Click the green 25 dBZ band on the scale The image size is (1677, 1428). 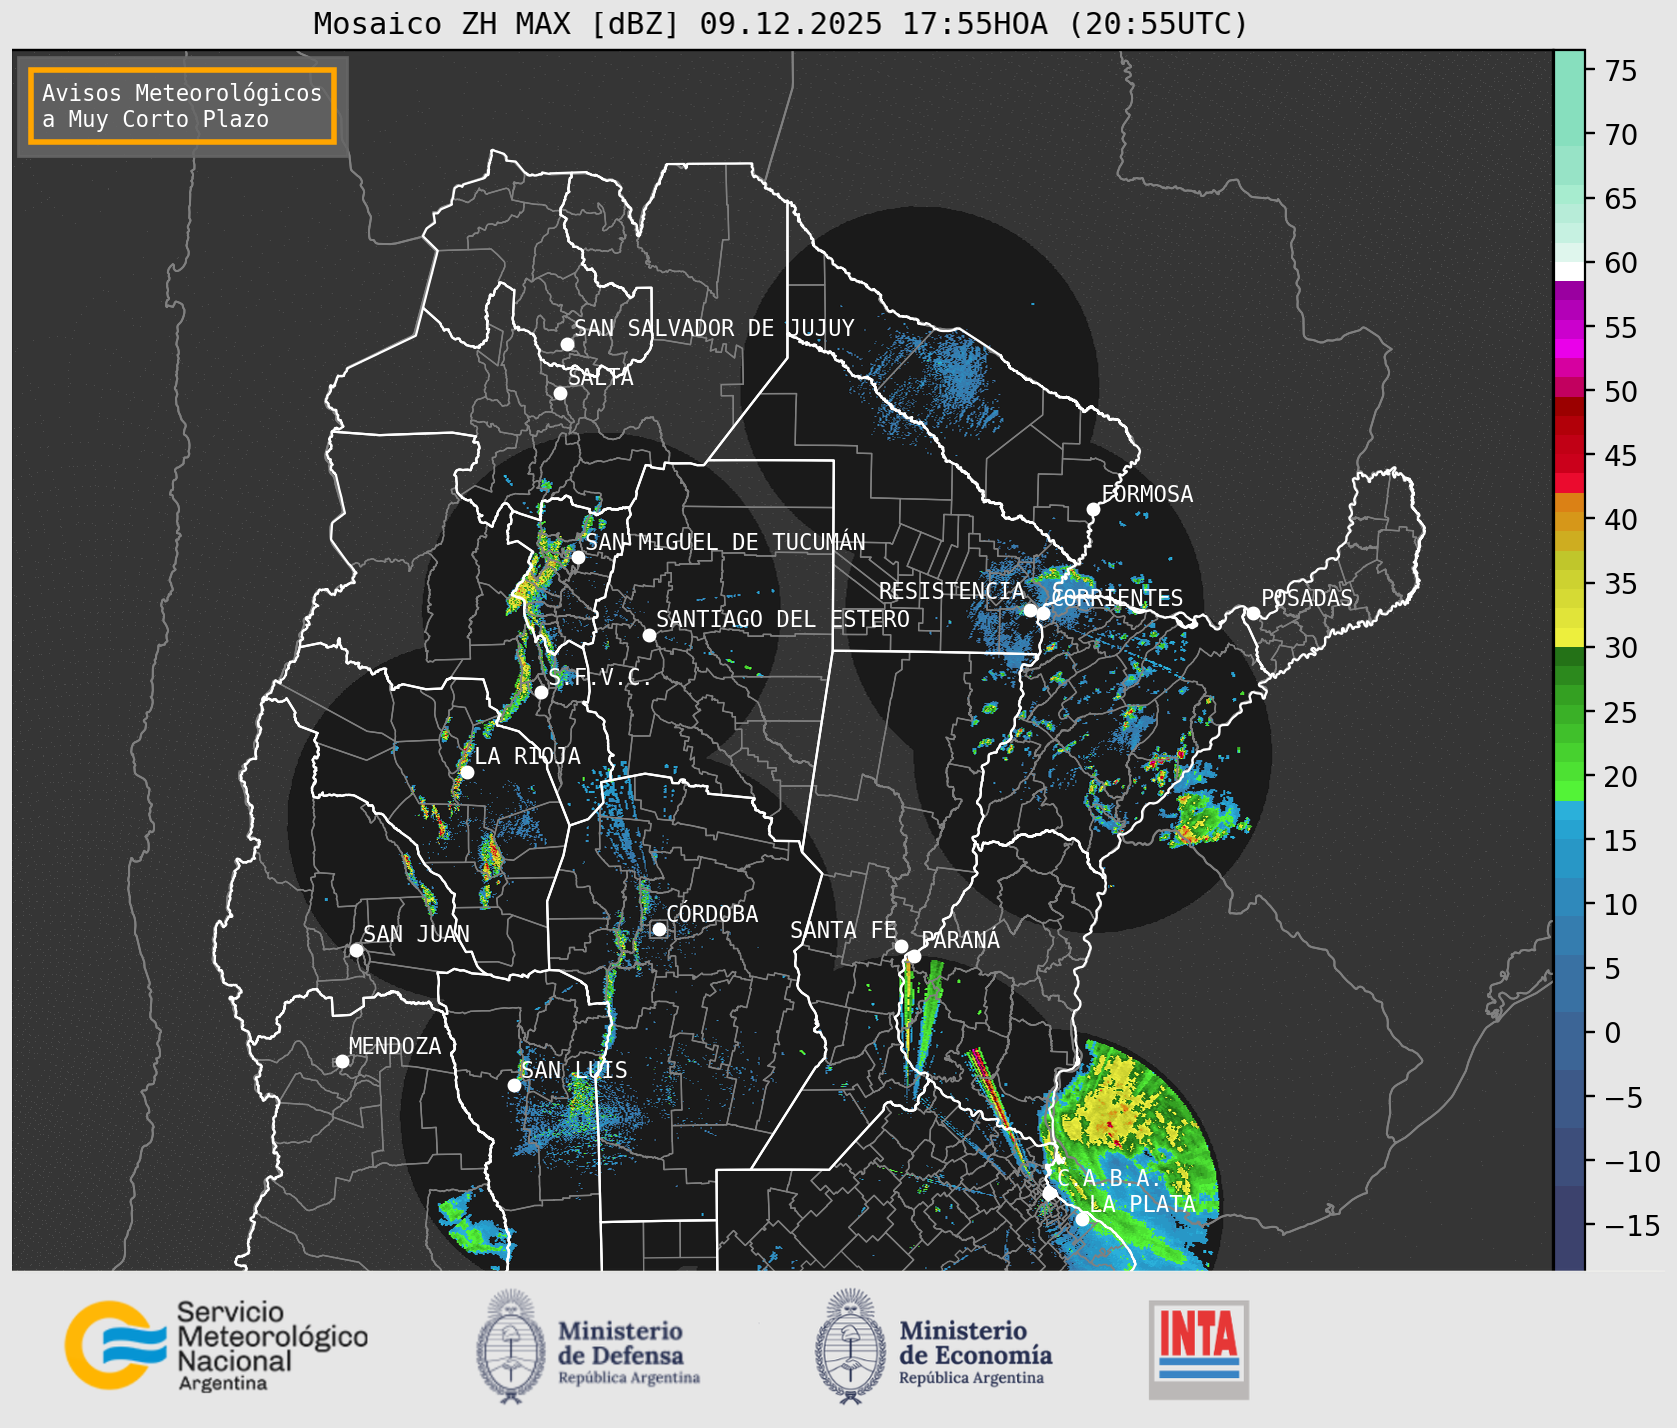(x=1569, y=713)
